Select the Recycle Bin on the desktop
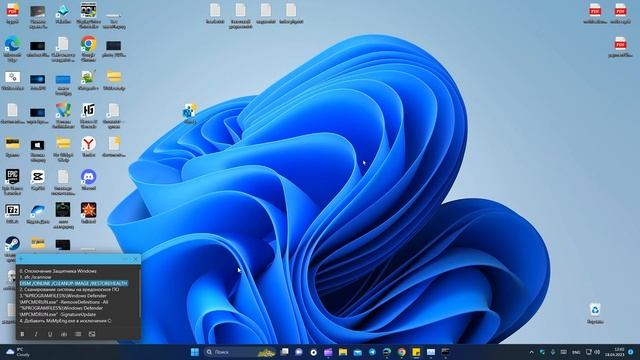640x360 pixels. click(x=595, y=313)
